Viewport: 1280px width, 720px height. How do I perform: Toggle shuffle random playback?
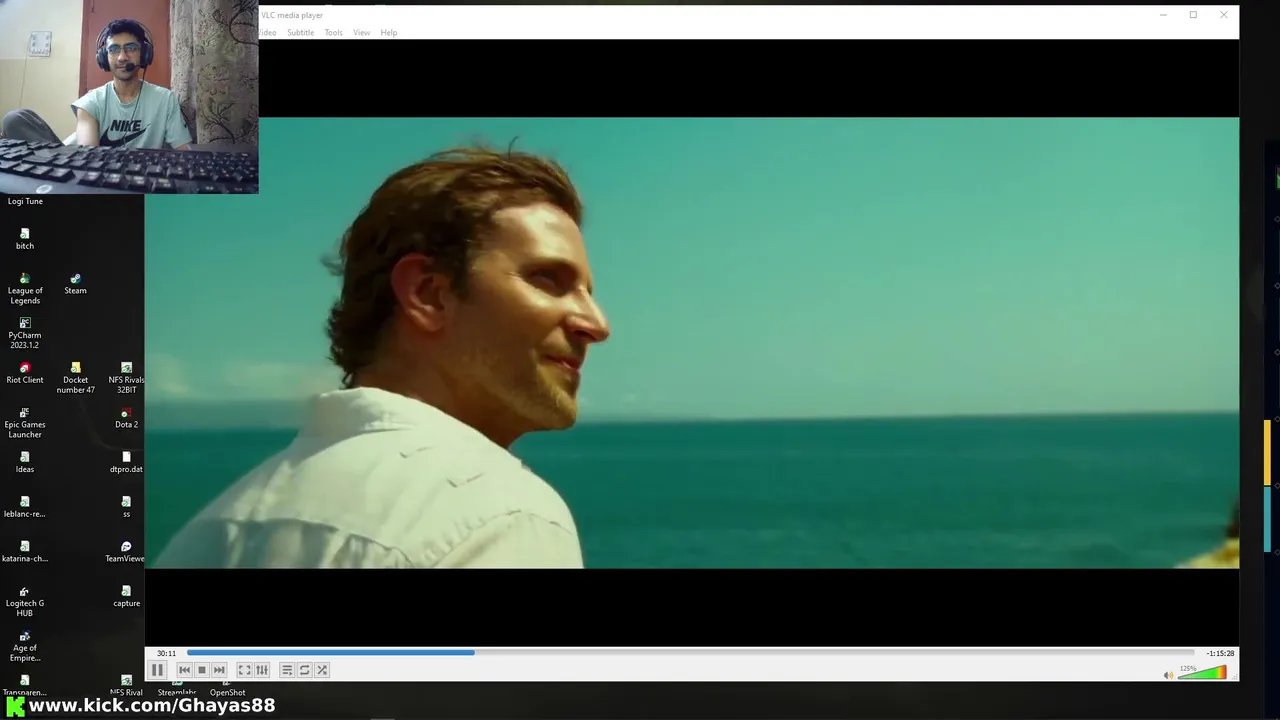(x=322, y=670)
